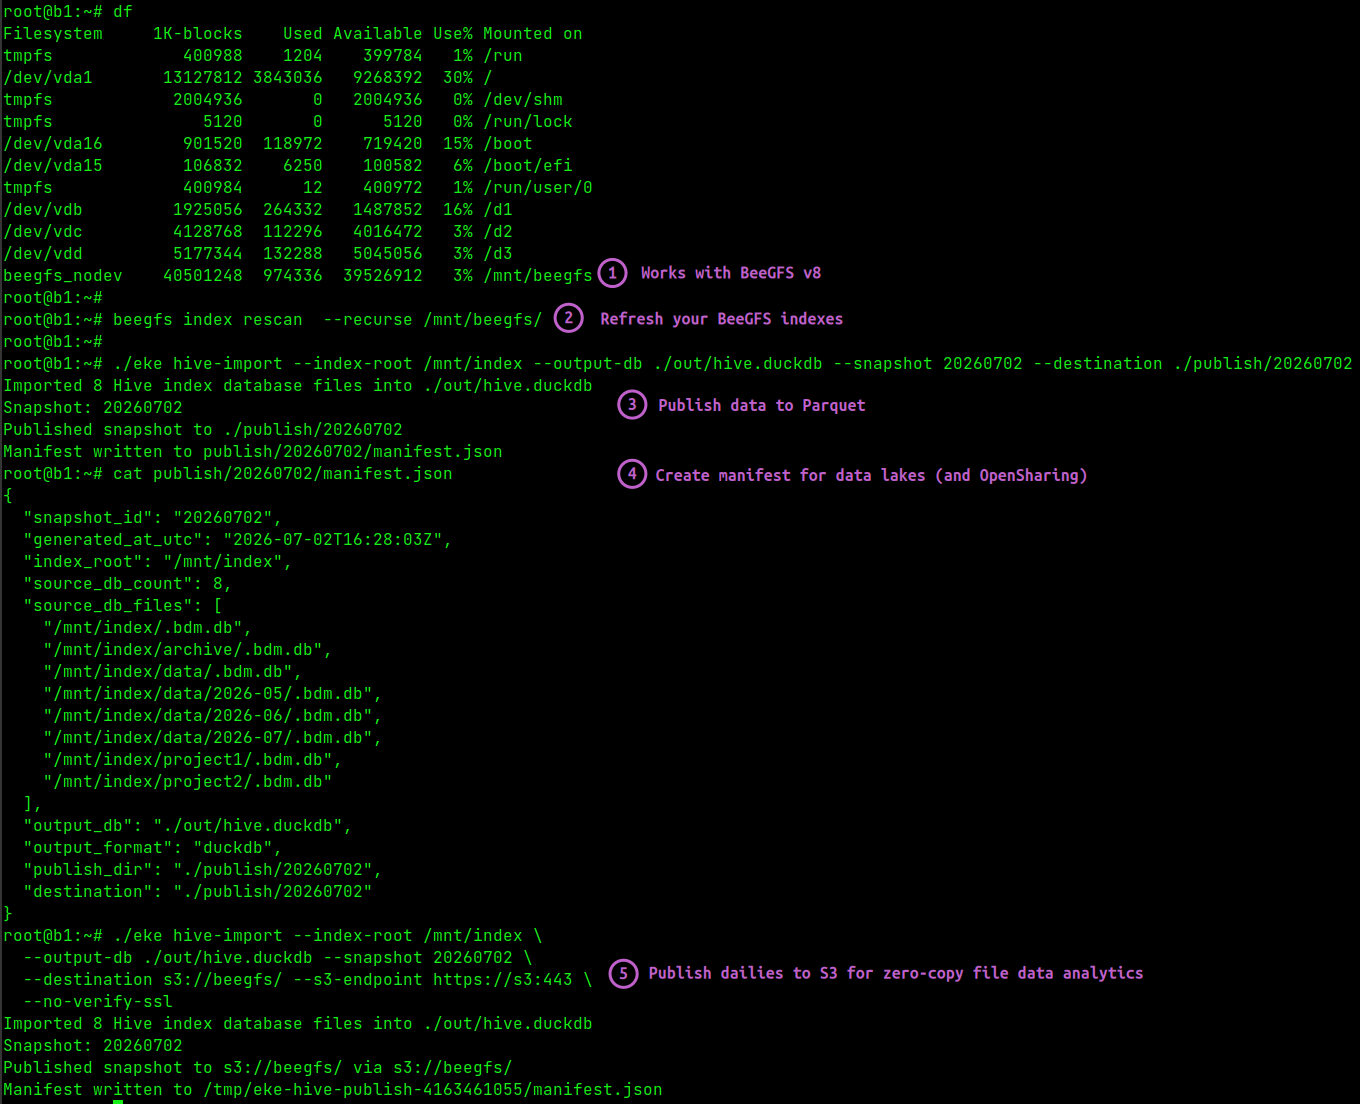
Task: Click 'Manifest written to publish/20260702/manifest.json' line
Action: click(253, 452)
